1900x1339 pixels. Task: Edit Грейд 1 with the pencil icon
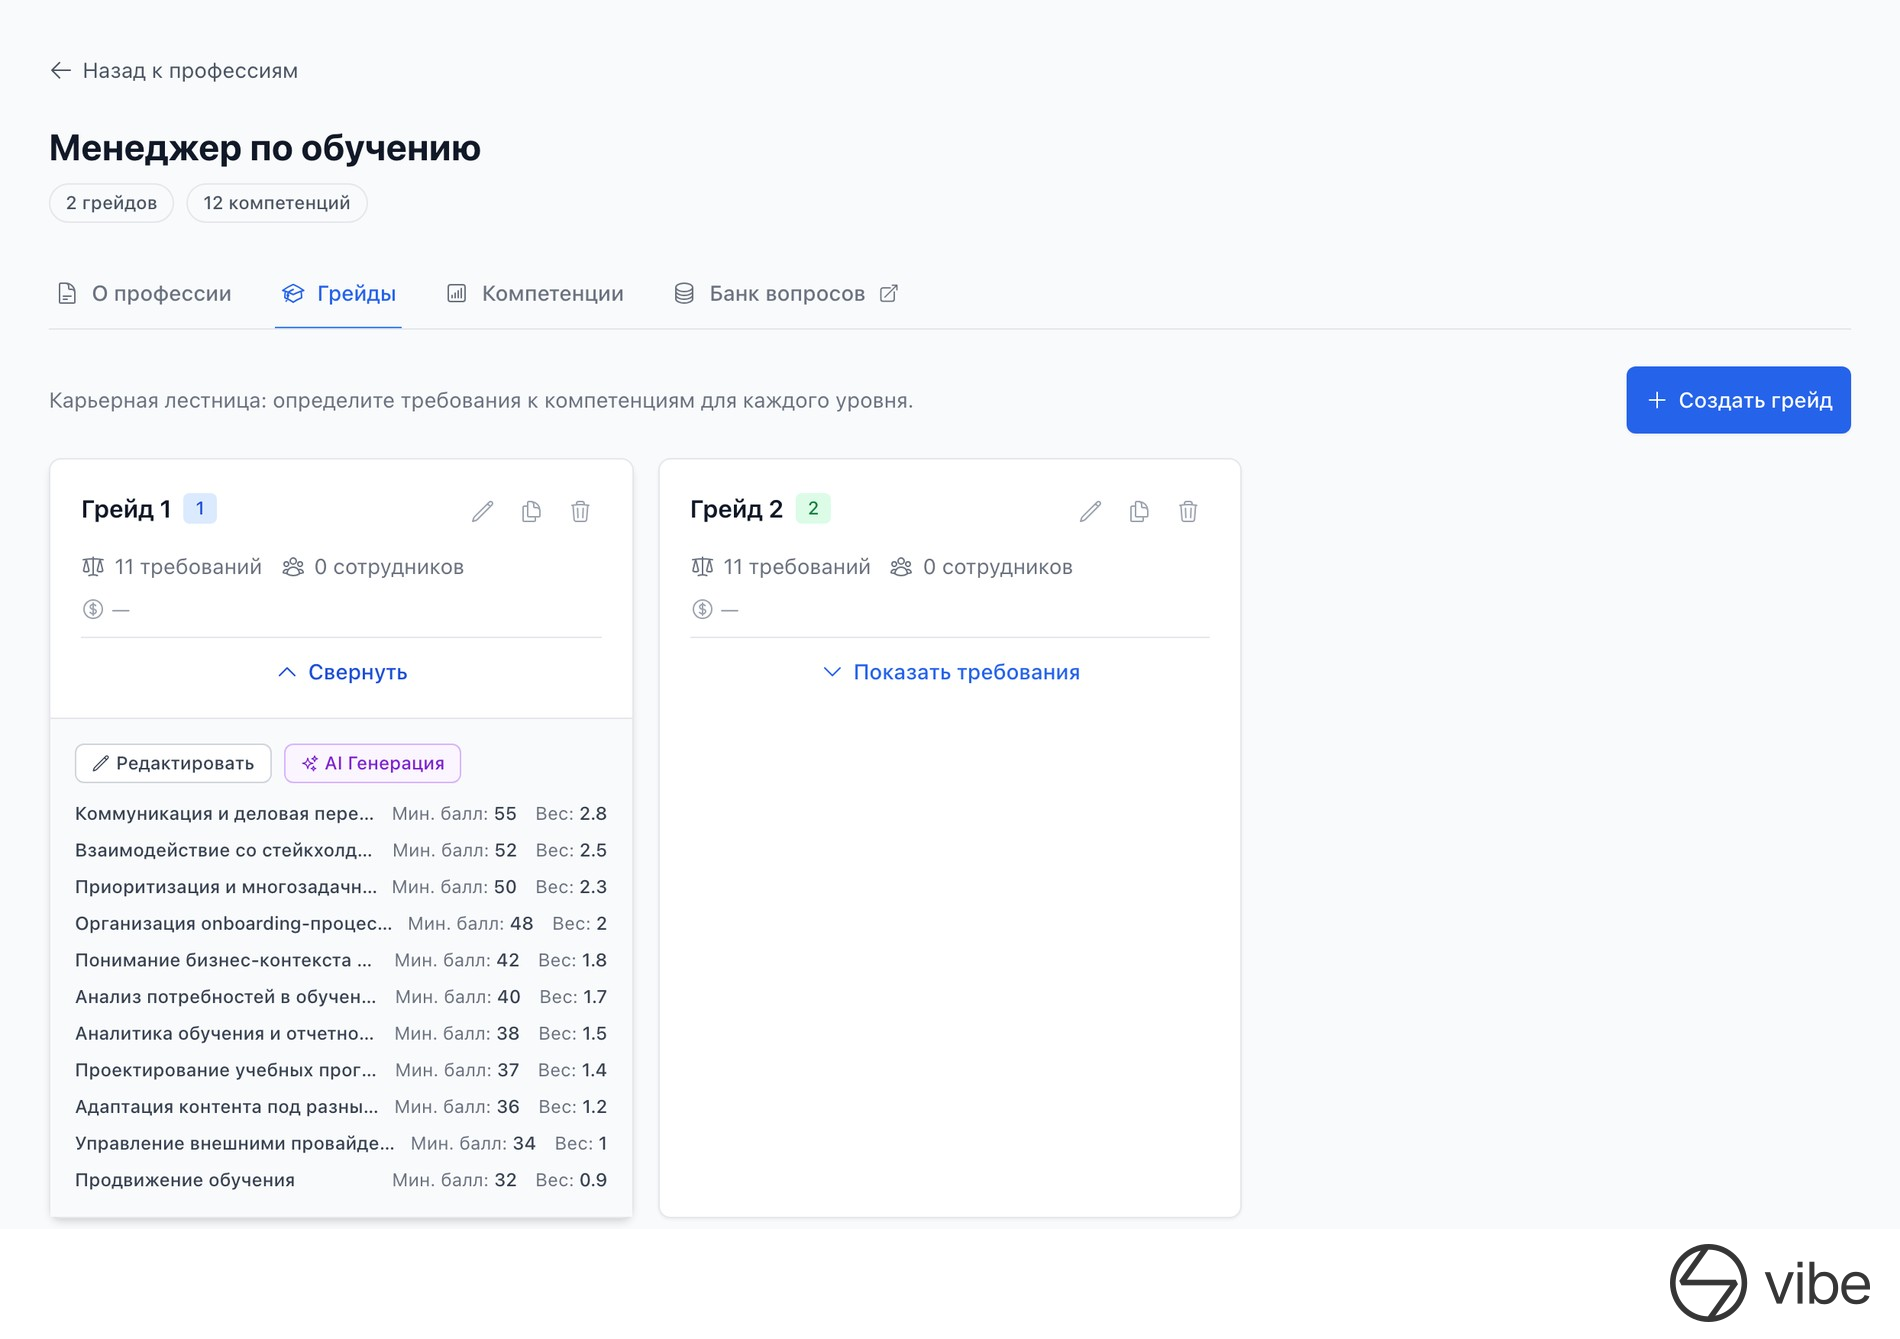pyautogui.click(x=483, y=512)
